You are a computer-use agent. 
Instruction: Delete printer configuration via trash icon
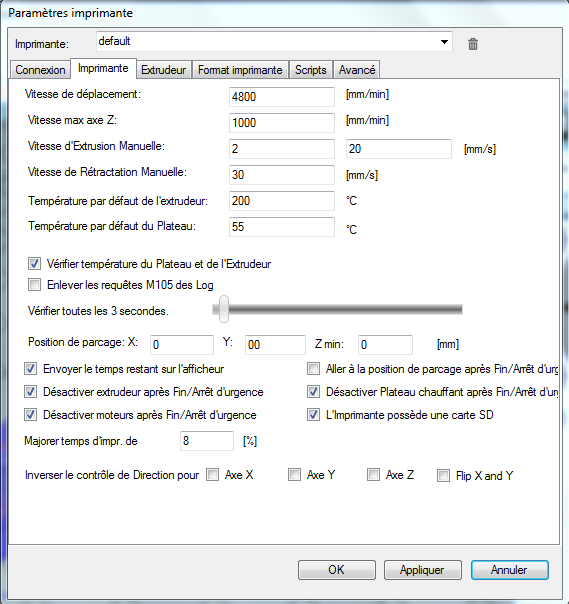pyautogui.click(x=473, y=44)
